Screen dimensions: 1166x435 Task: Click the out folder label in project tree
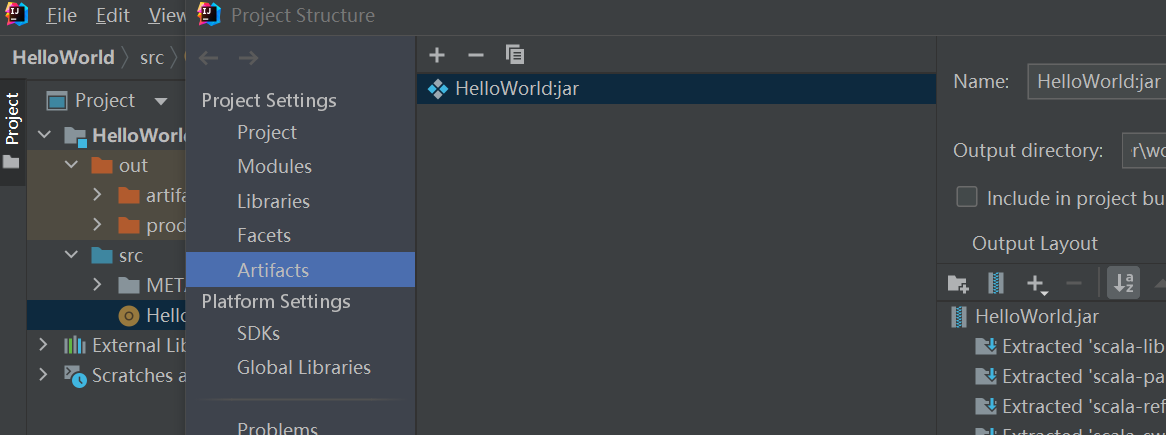click(x=134, y=165)
